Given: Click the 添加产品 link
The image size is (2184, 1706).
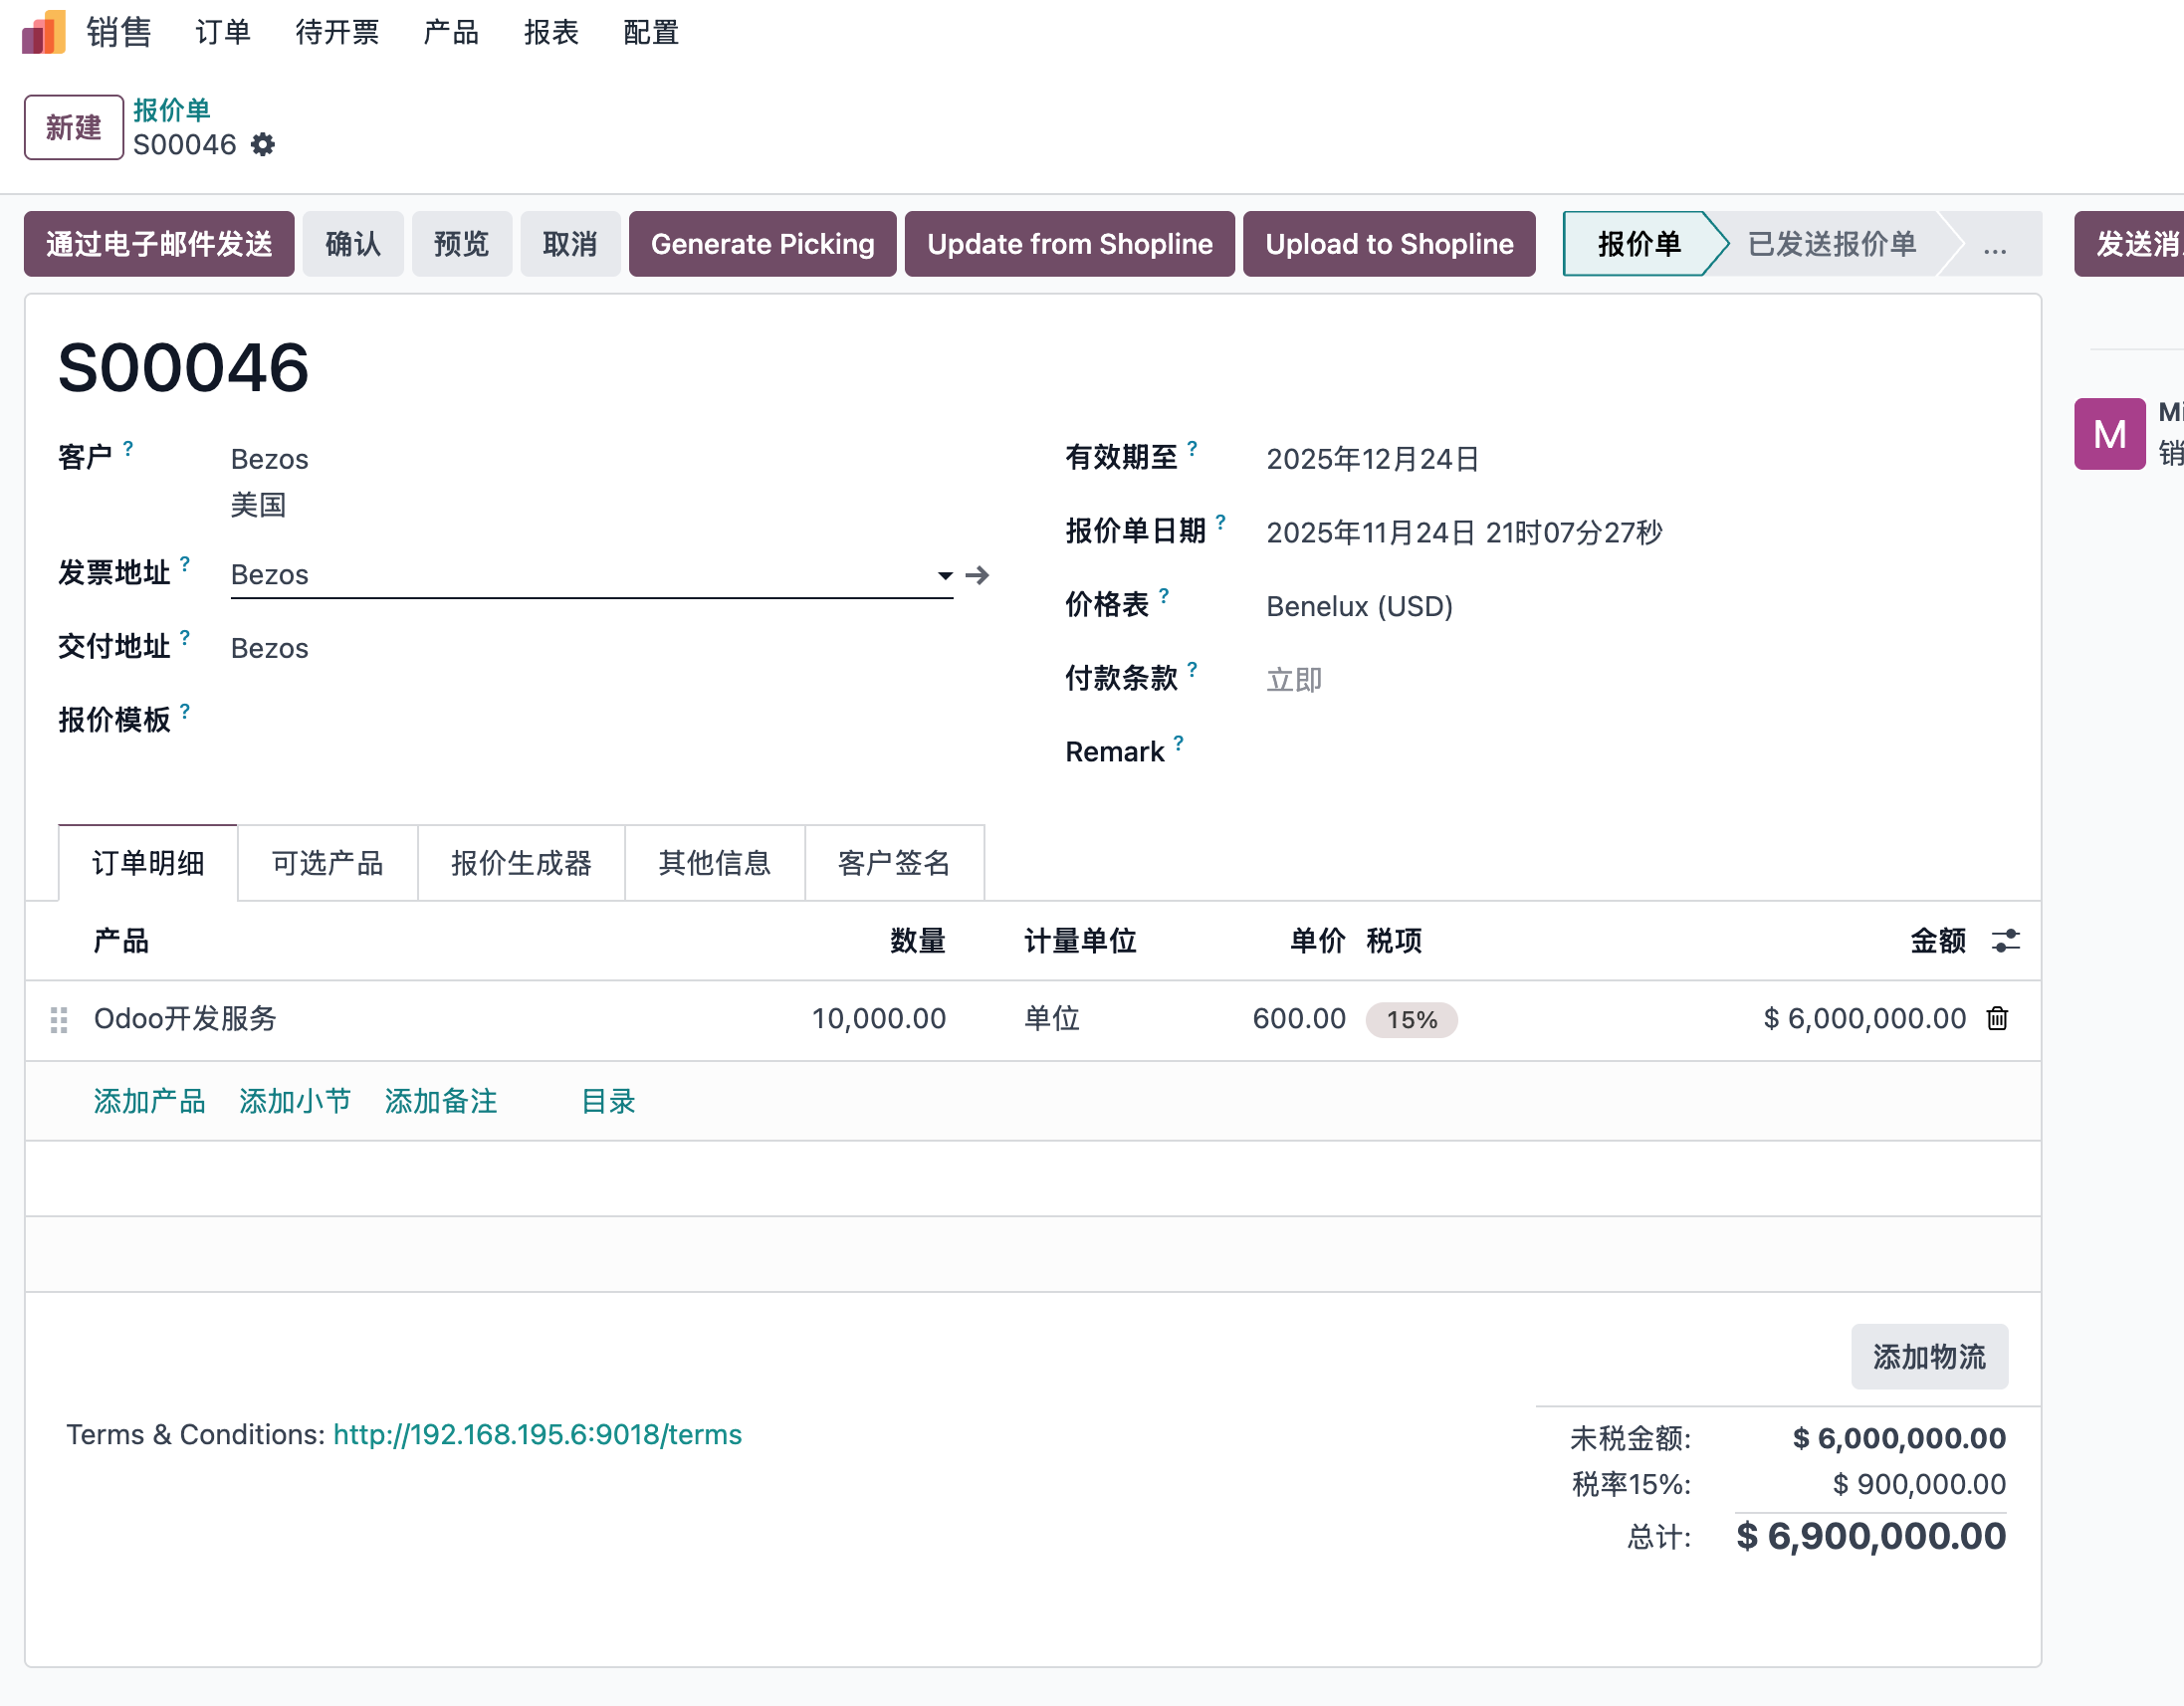Looking at the screenshot, I should [150, 1101].
